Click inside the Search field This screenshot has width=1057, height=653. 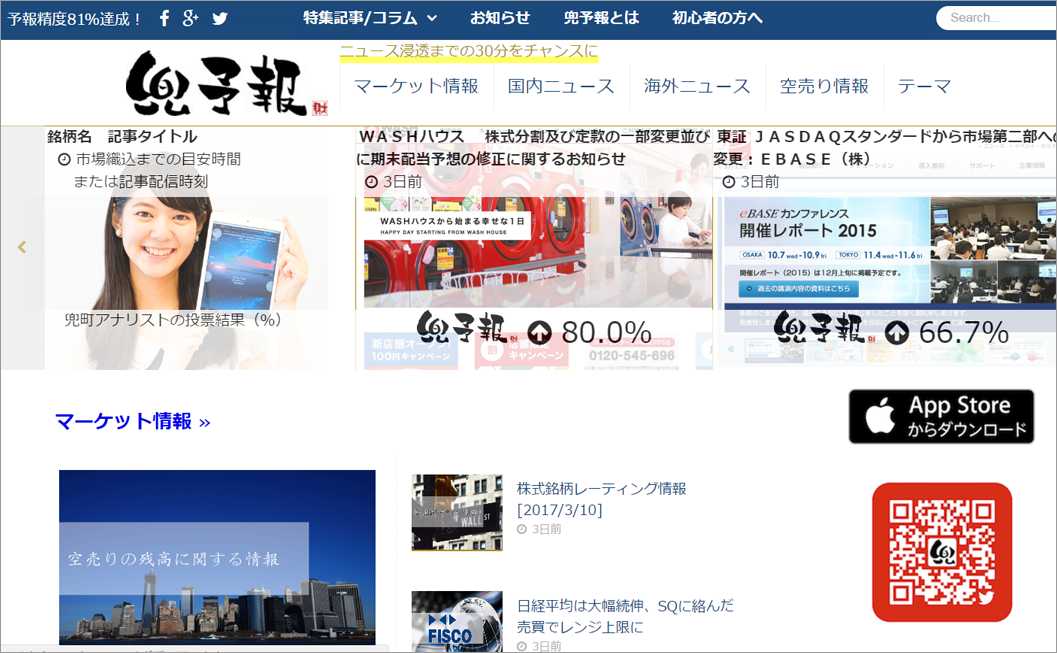coord(1000,17)
